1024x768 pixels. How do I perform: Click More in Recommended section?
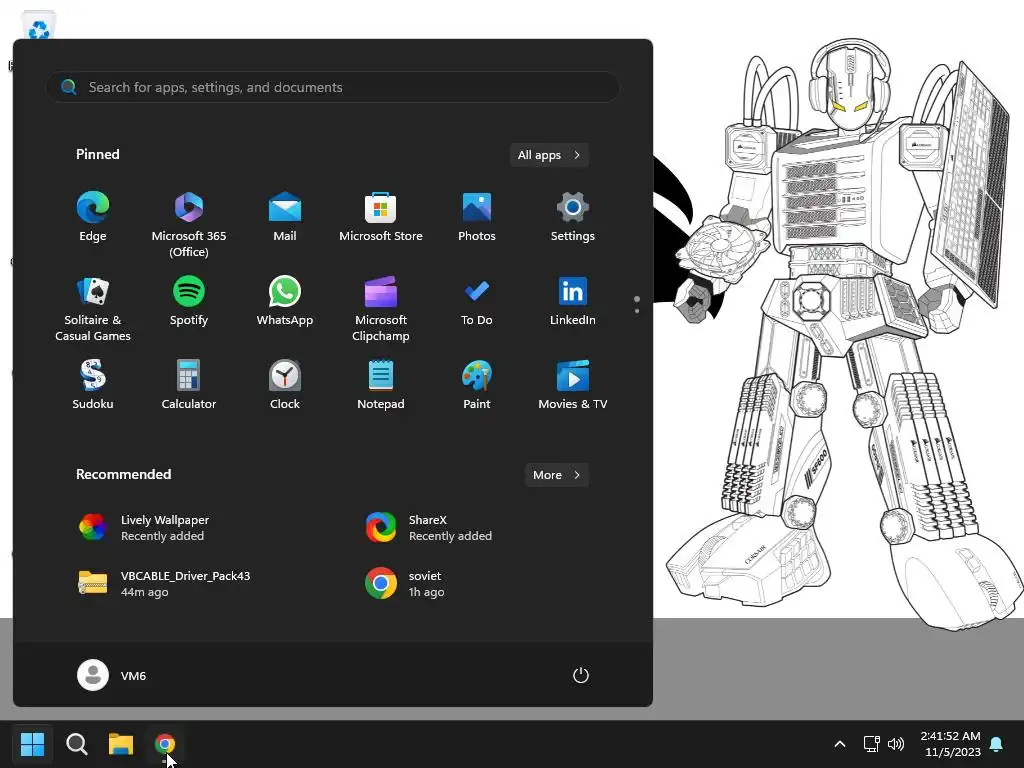[x=556, y=475]
